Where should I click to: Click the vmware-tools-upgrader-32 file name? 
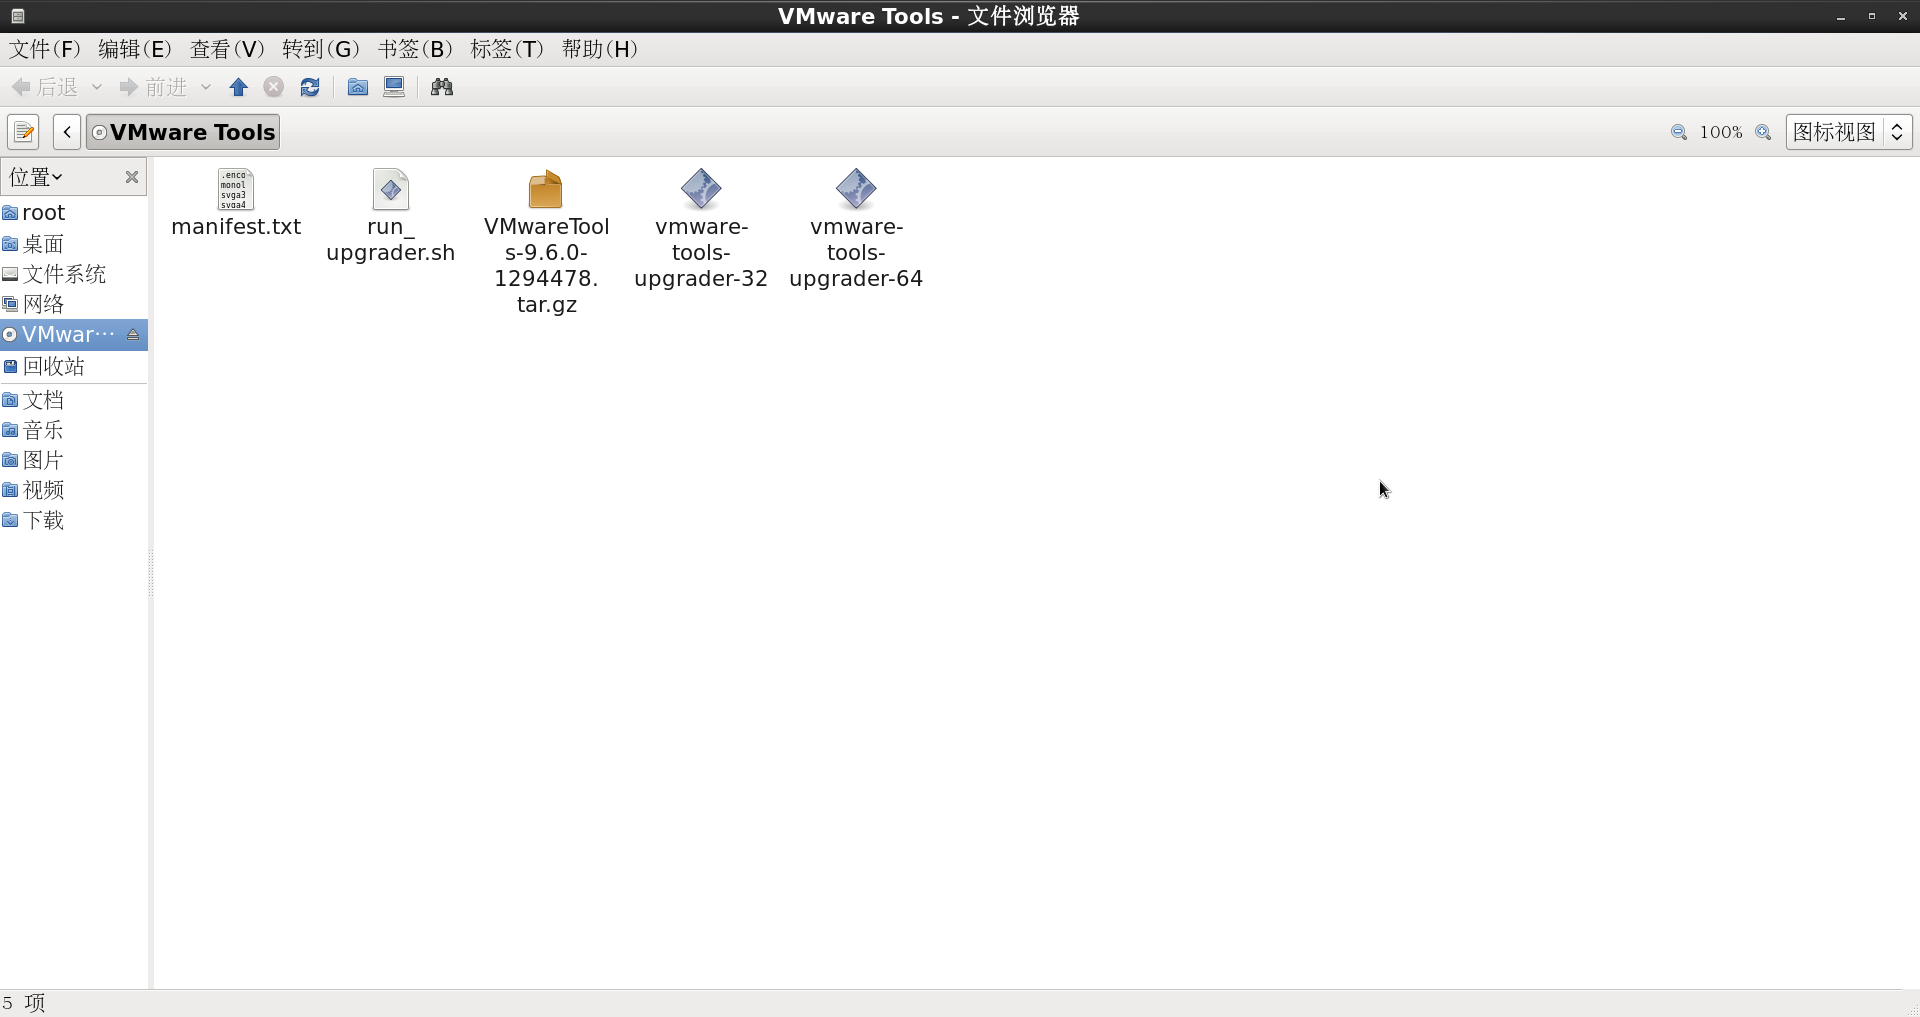click(x=701, y=253)
